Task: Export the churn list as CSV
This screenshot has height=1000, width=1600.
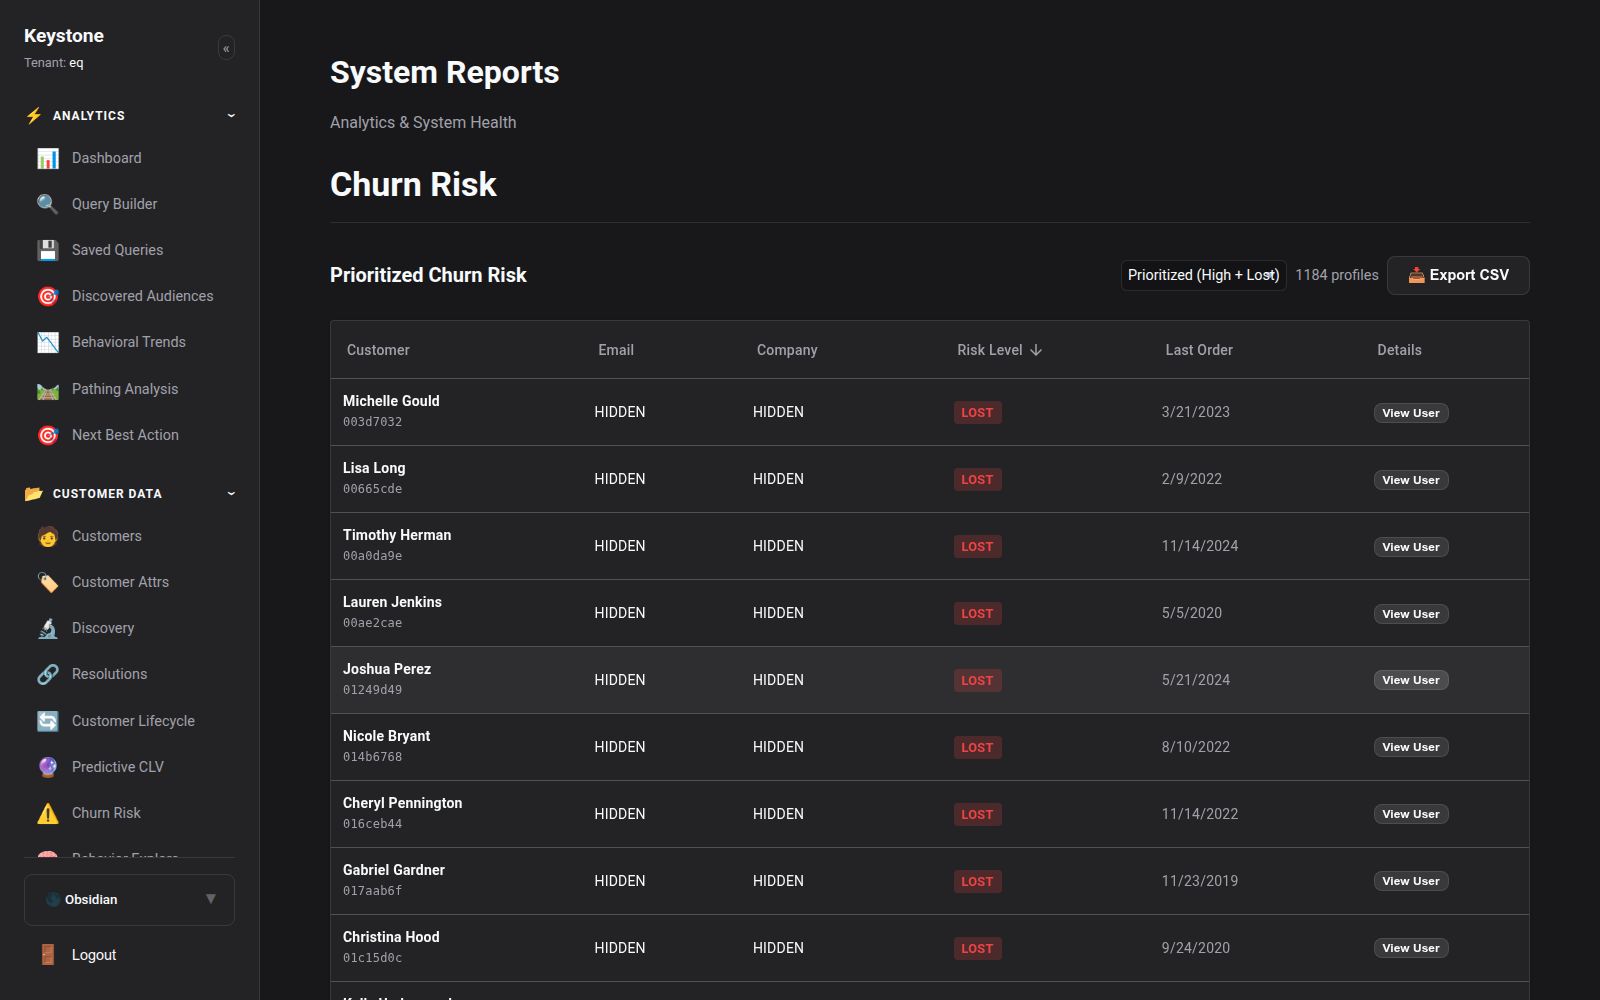Action: click(1458, 275)
